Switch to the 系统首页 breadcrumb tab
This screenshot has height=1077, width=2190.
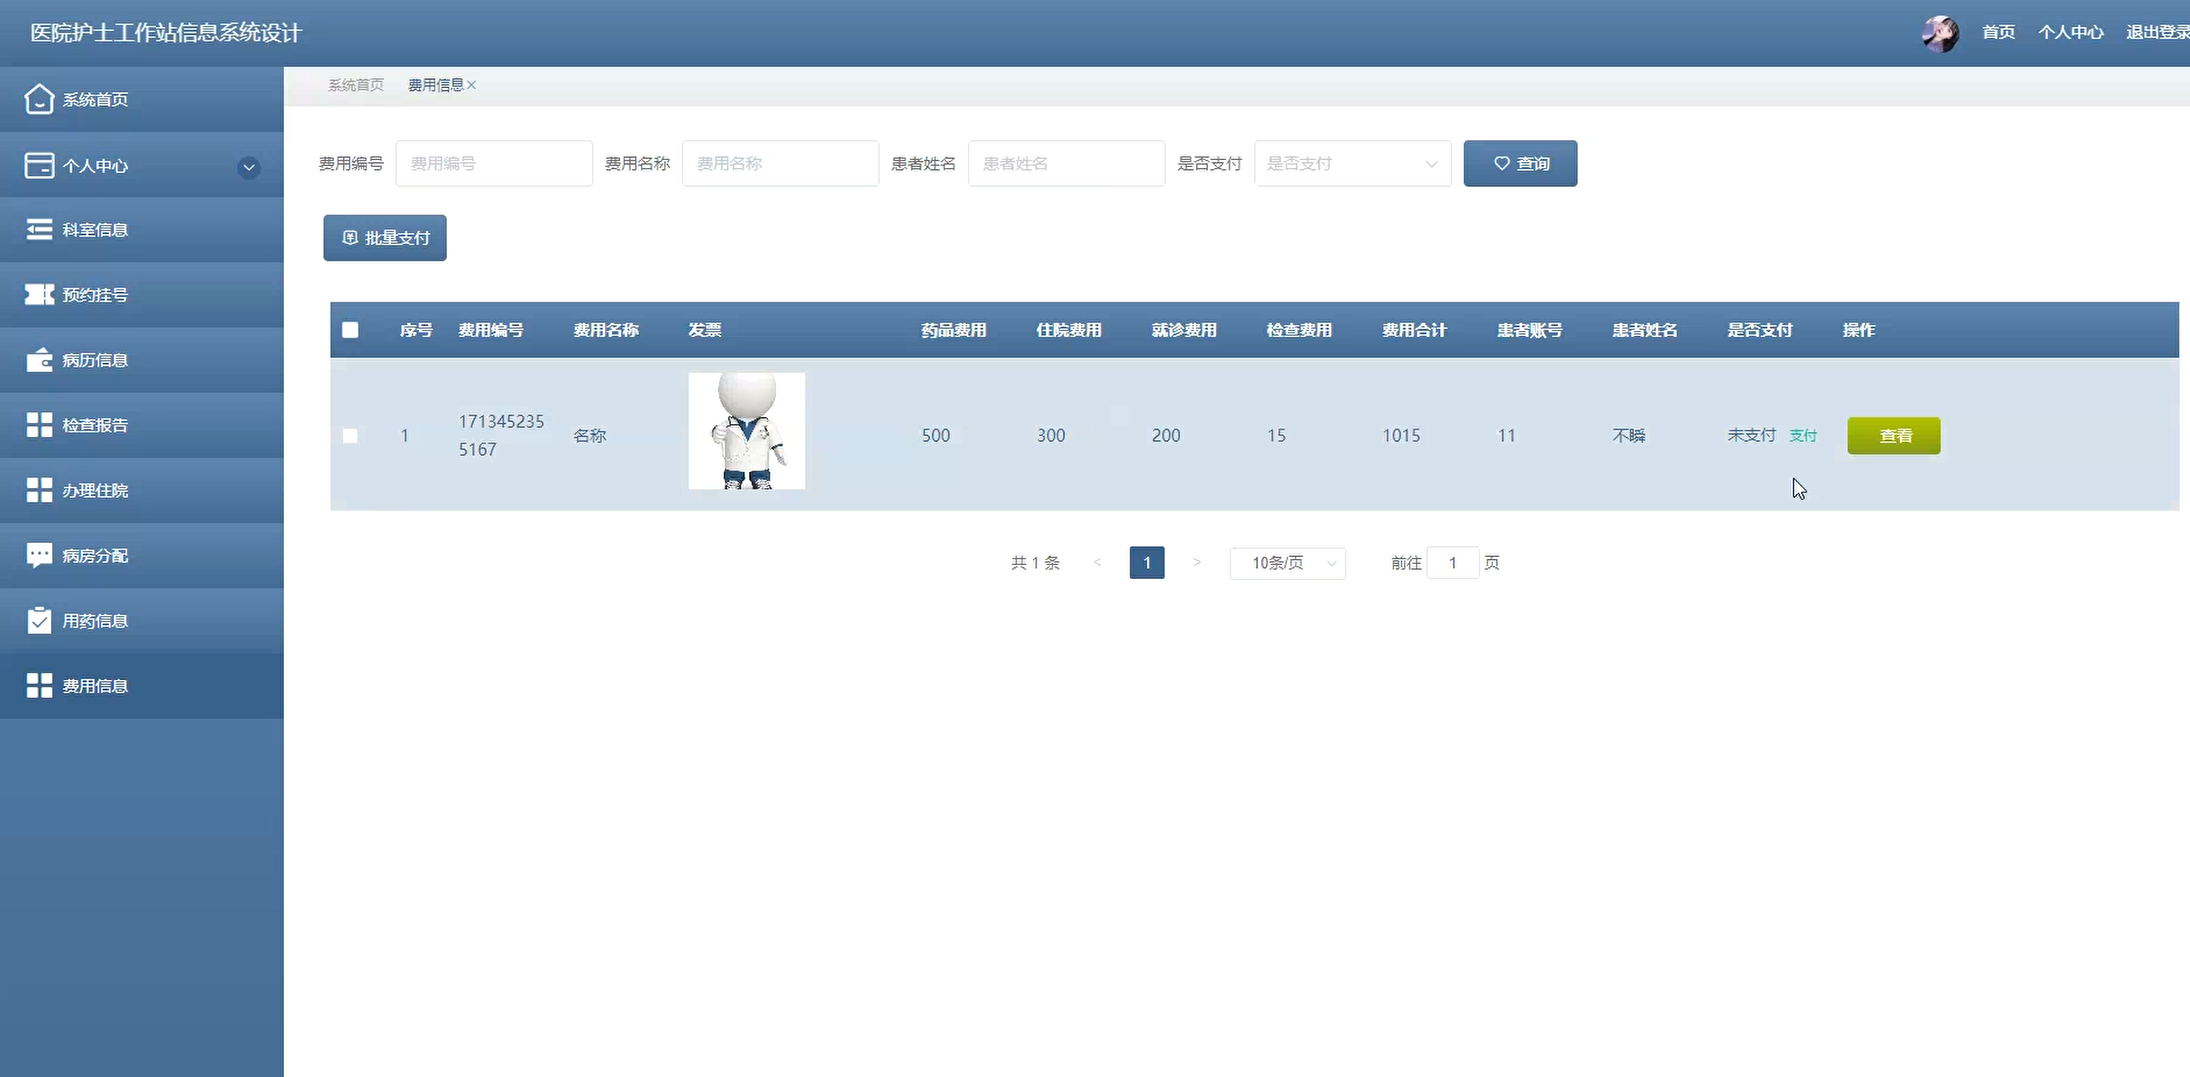pyautogui.click(x=356, y=85)
